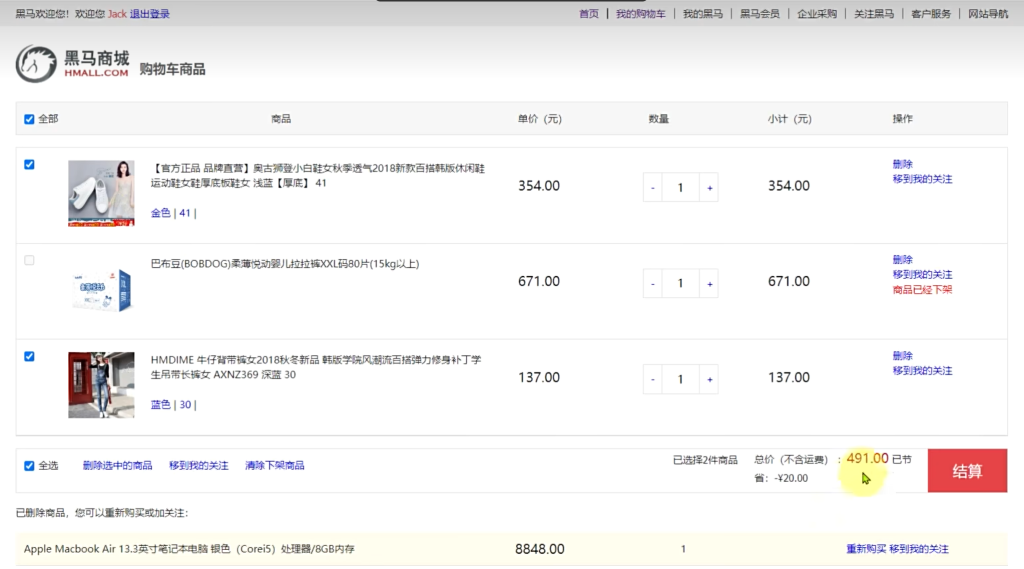Toggle the bottom 全选 checkbox
Image resolution: width=1024 pixels, height=569 pixels.
[x=29, y=466]
